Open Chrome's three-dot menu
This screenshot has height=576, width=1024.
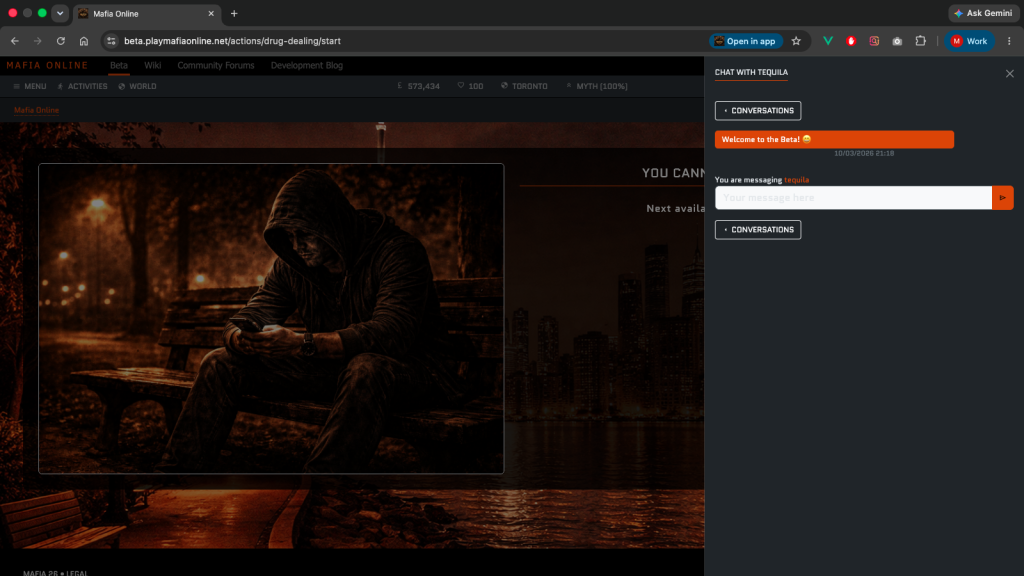(1009, 40)
